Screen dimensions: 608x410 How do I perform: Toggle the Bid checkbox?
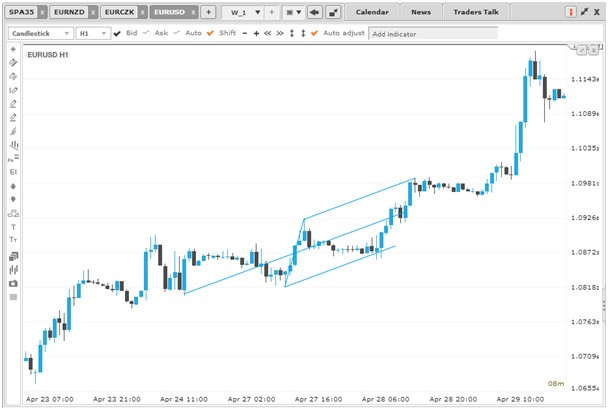coord(119,33)
